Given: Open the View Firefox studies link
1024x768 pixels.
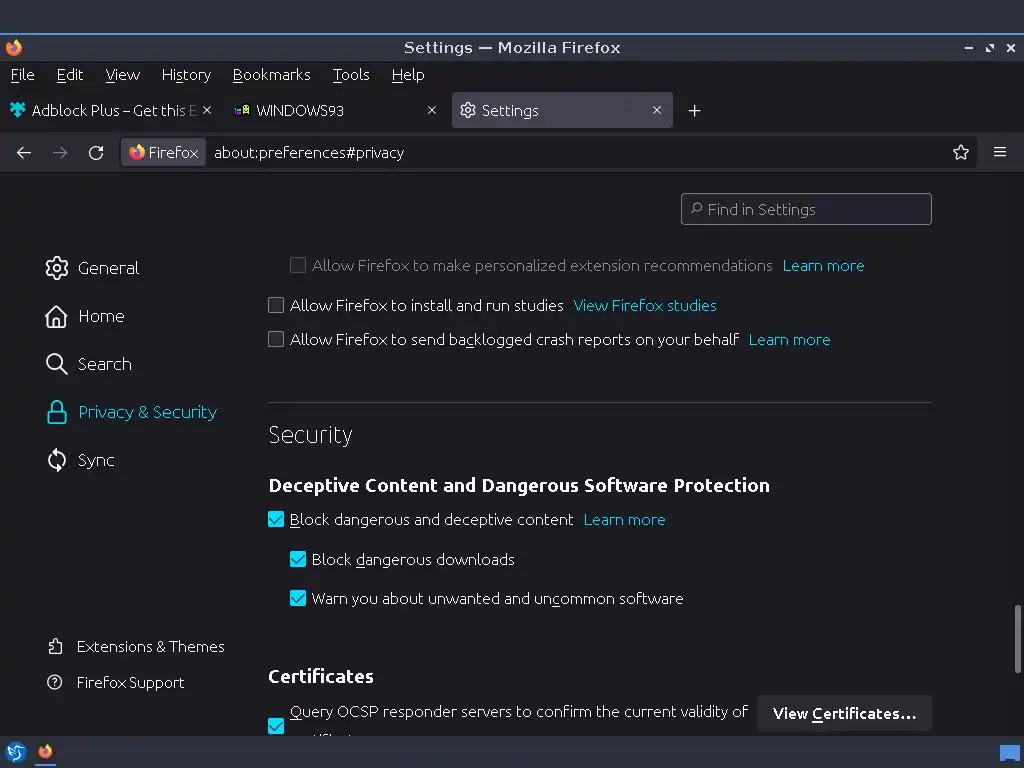Looking at the screenshot, I should [x=645, y=306].
